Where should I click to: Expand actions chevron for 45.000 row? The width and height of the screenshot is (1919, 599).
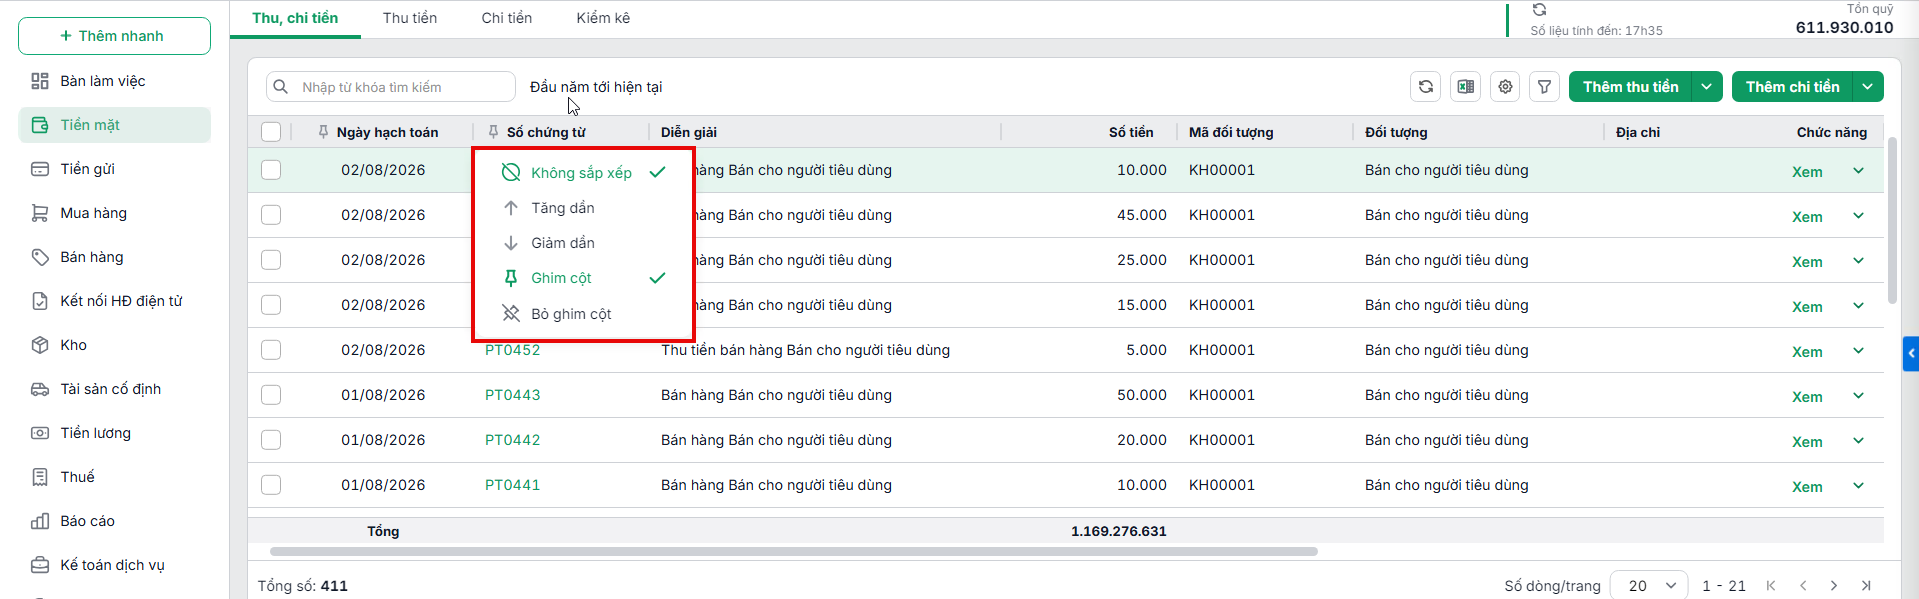pos(1858,216)
